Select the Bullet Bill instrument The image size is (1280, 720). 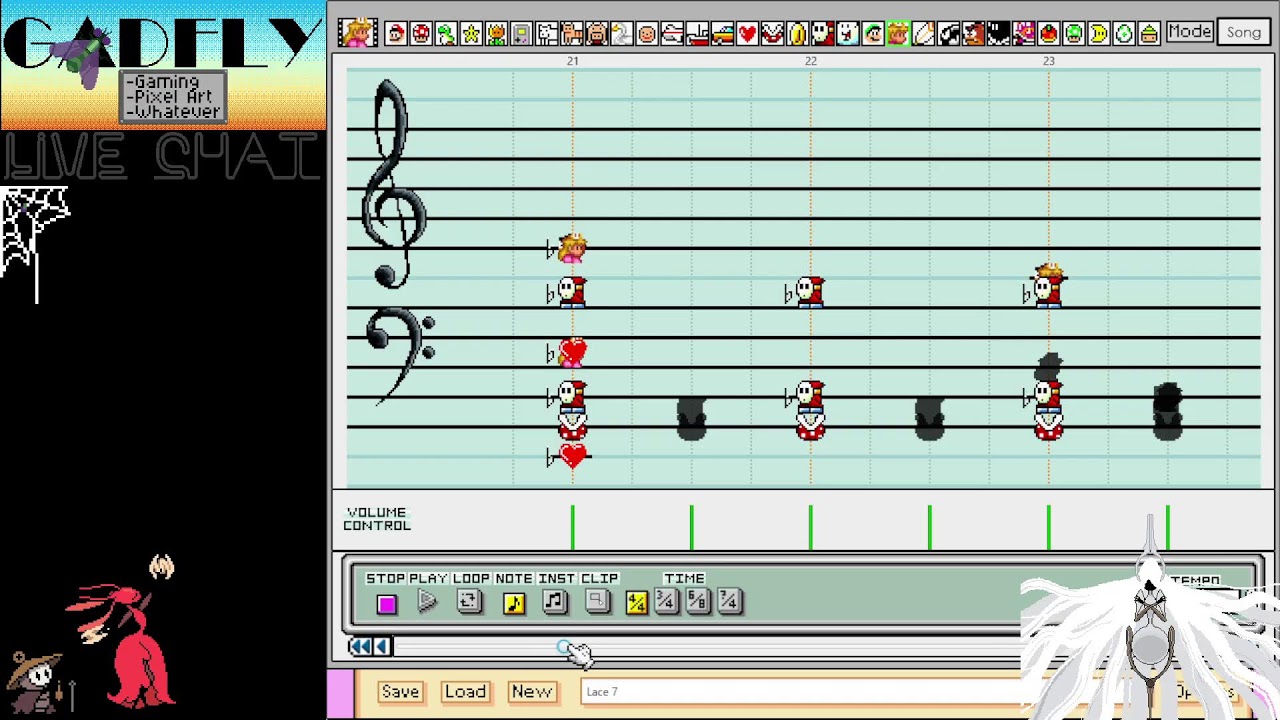coord(948,33)
